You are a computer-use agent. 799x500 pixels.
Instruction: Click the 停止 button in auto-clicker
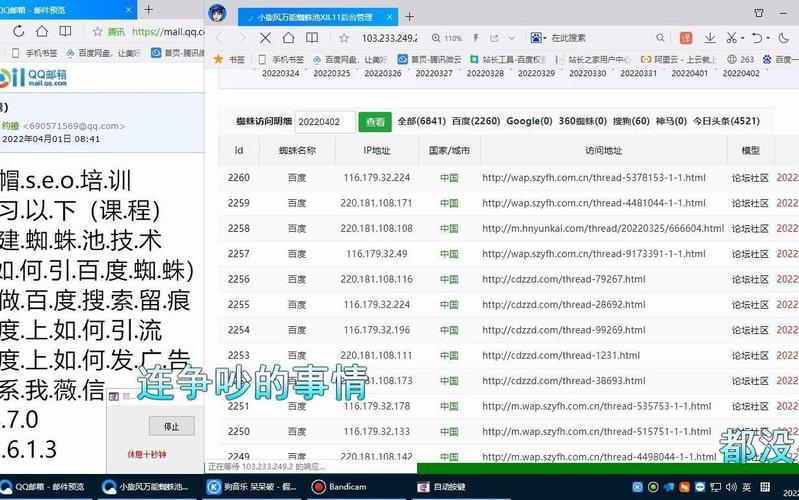point(172,426)
